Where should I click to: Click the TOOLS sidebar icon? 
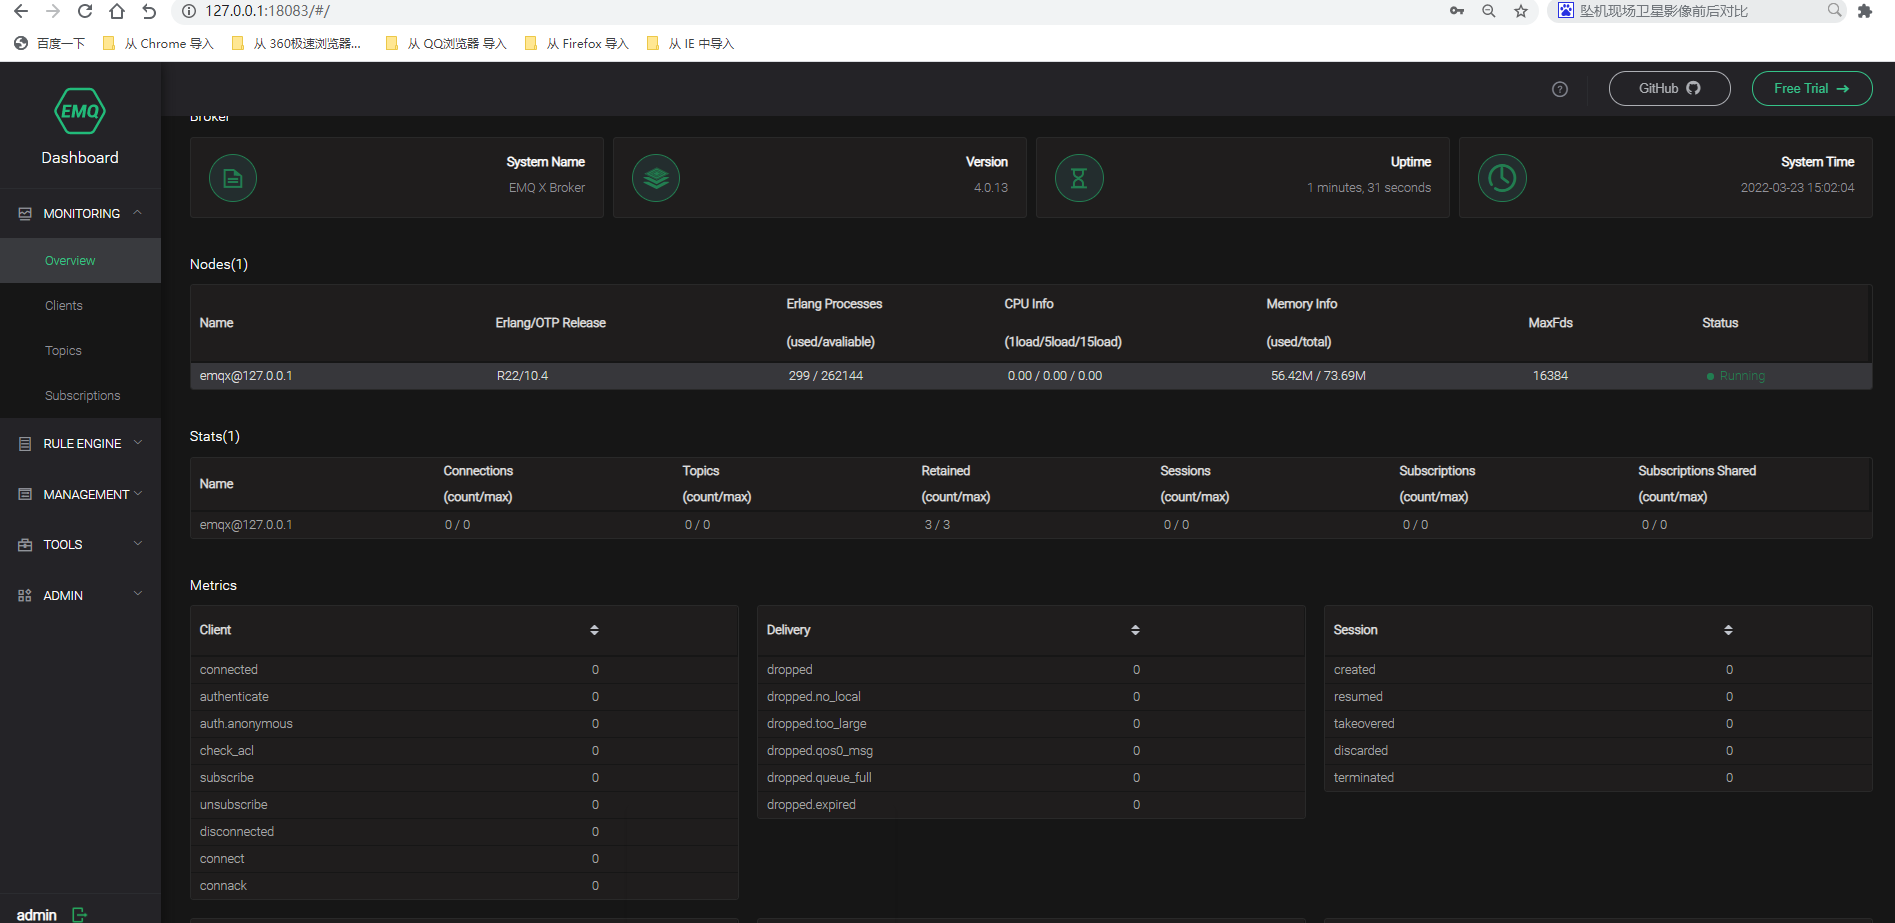tap(24, 544)
